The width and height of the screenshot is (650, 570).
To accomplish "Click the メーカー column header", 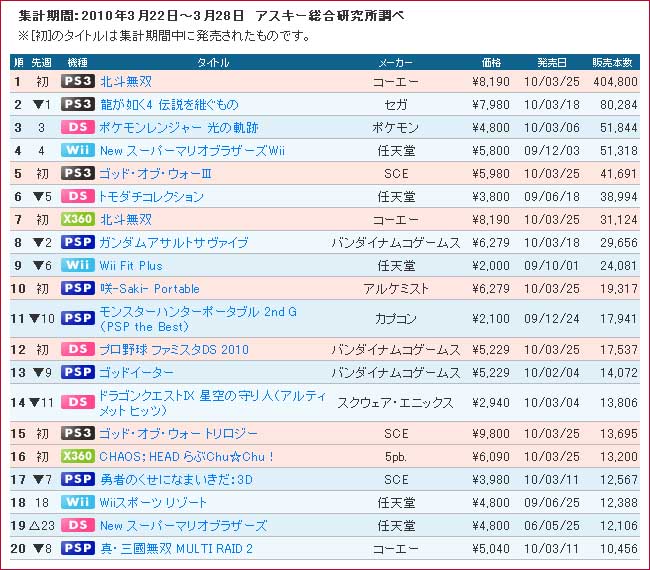I will [x=395, y=63].
